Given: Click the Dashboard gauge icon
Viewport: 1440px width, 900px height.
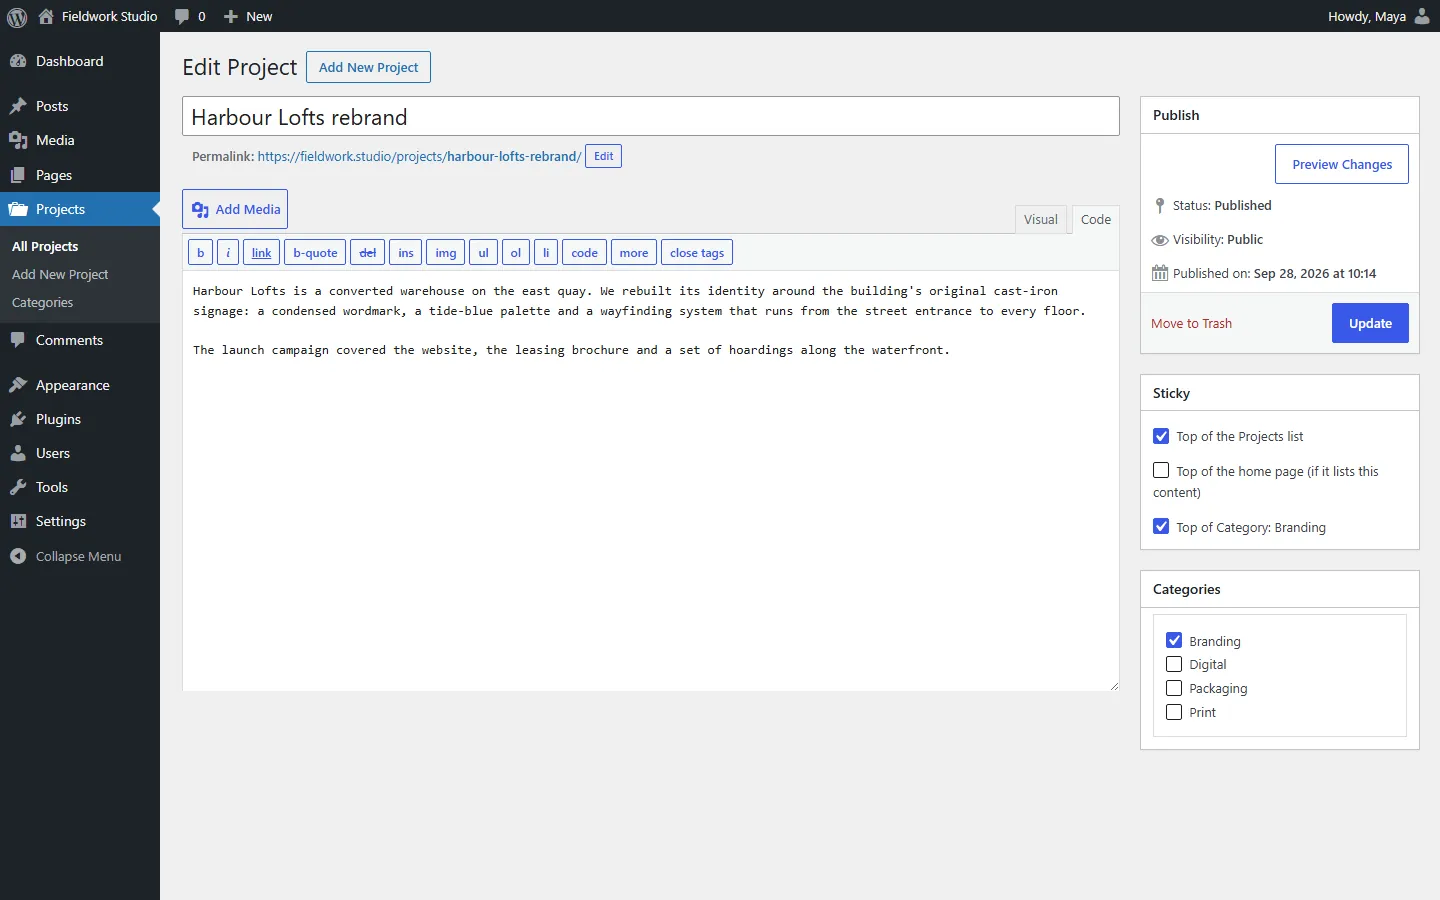Looking at the screenshot, I should tap(18, 61).
